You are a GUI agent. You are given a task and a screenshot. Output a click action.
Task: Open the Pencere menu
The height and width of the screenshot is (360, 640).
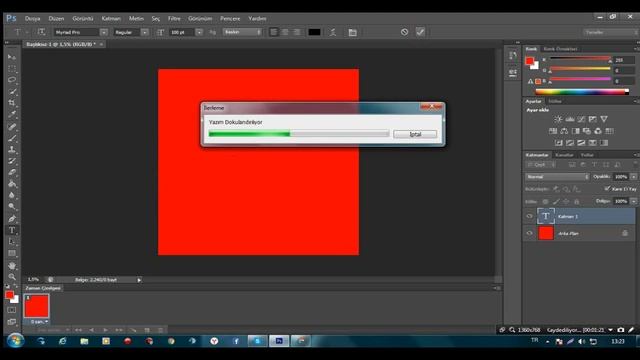click(230, 18)
